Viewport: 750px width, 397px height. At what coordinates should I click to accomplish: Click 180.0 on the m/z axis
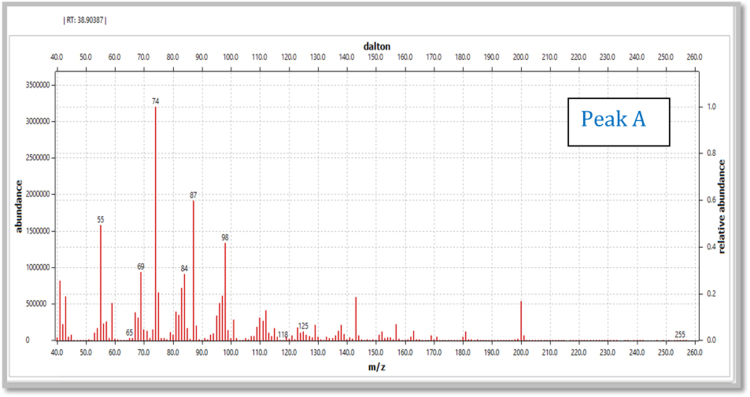(463, 353)
